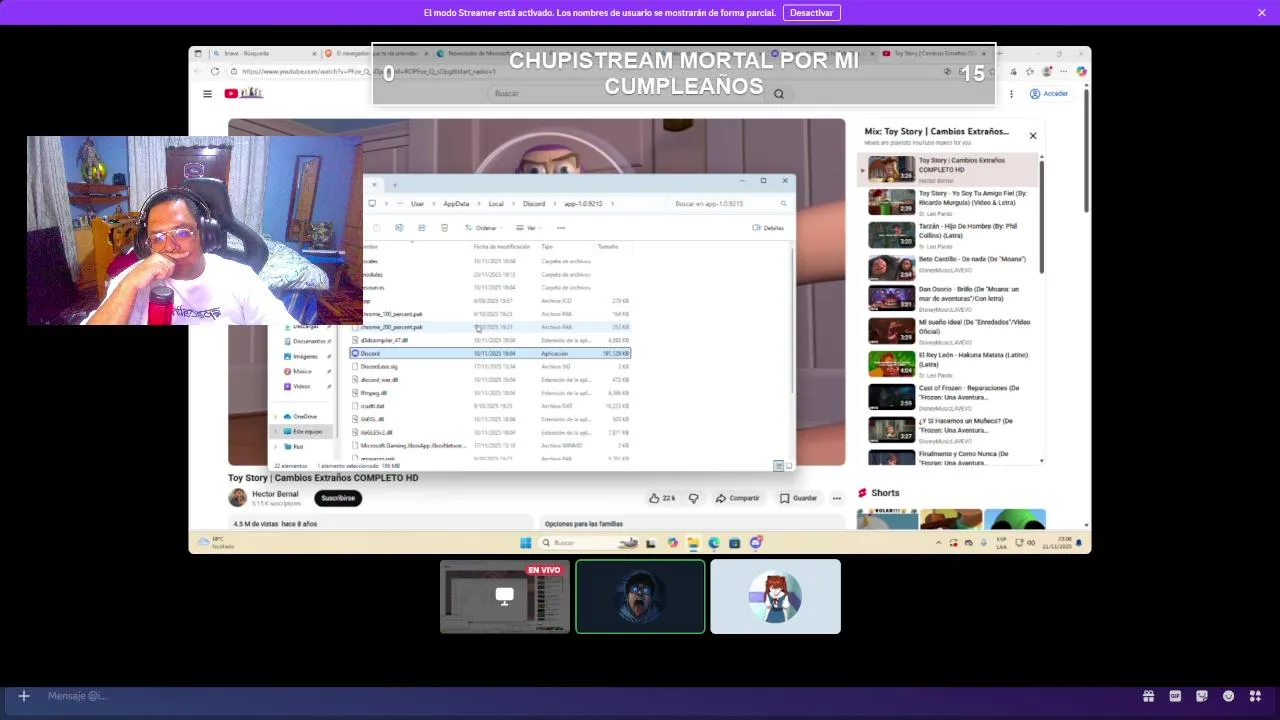Select the red-haired avatar participant tile
The height and width of the screenshot is (720, 1280).
click(775, 596)
